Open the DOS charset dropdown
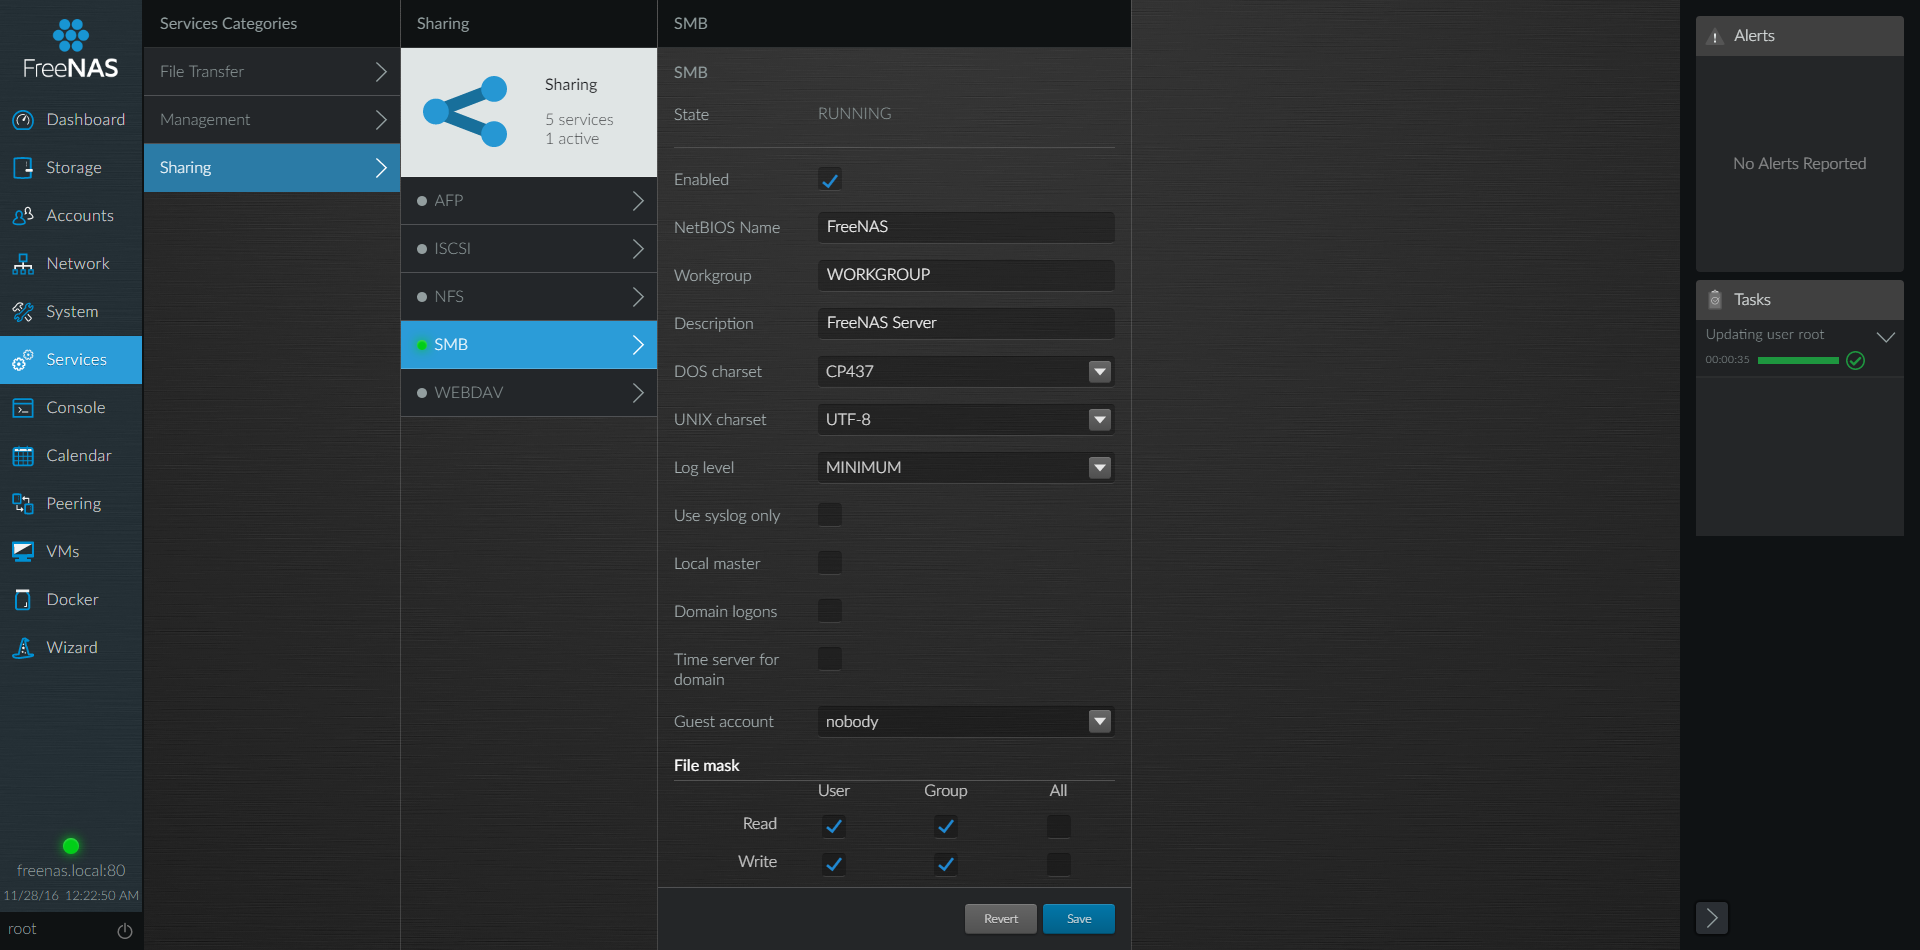Screen dimensions: 1920x950 tap(1099, 371)
